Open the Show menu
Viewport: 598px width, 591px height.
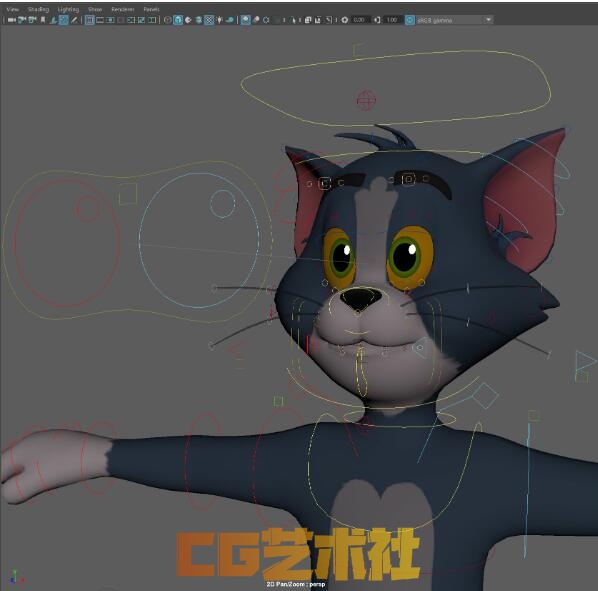point(95,9)
